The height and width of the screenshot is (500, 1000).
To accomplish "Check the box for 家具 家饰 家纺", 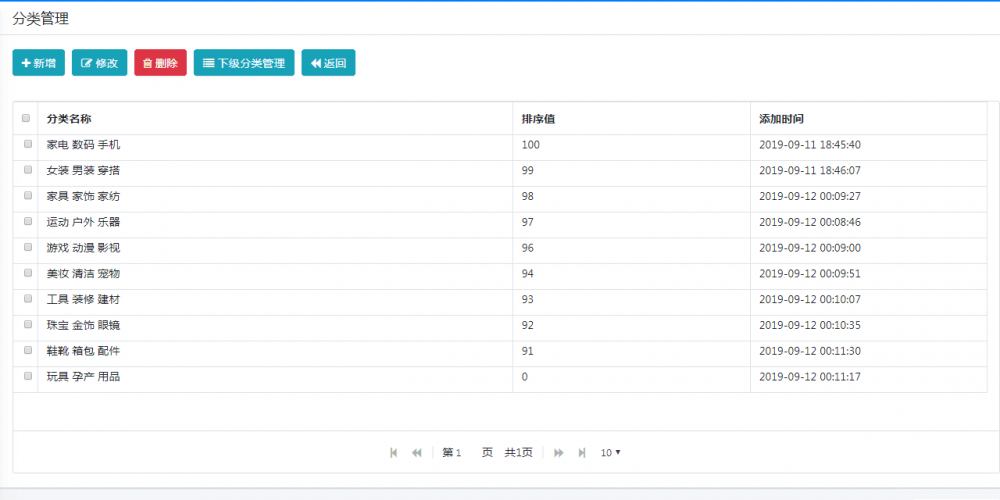I will [28, 196].
